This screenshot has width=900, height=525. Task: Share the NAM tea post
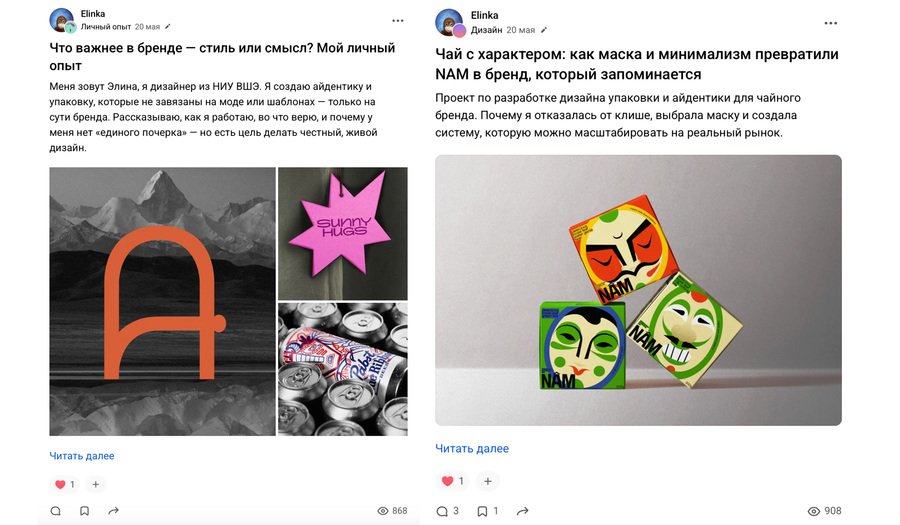pyautogui.click(x=522, y=511)
